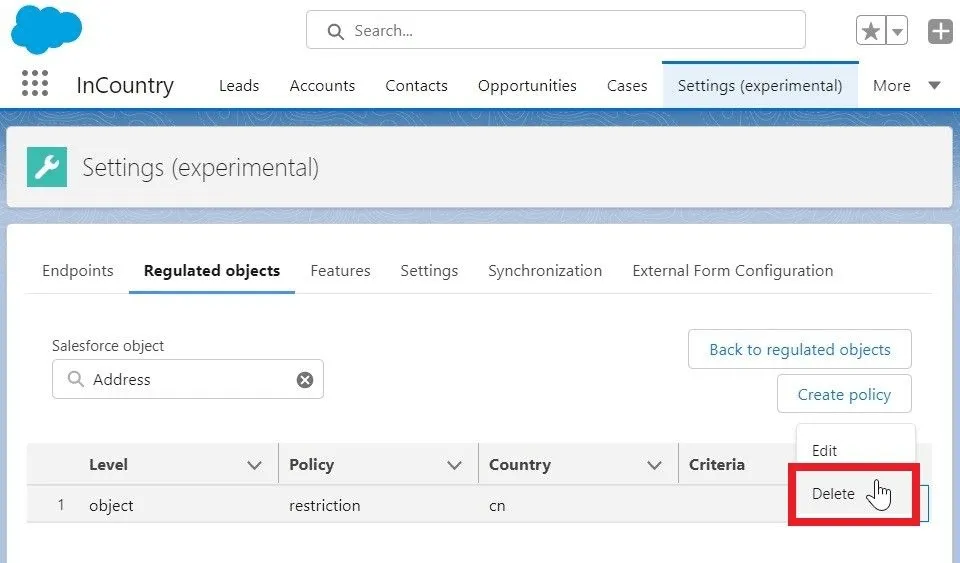Click the favorites star icon
This screenshot has width=960, height=563.
(871, 31)
